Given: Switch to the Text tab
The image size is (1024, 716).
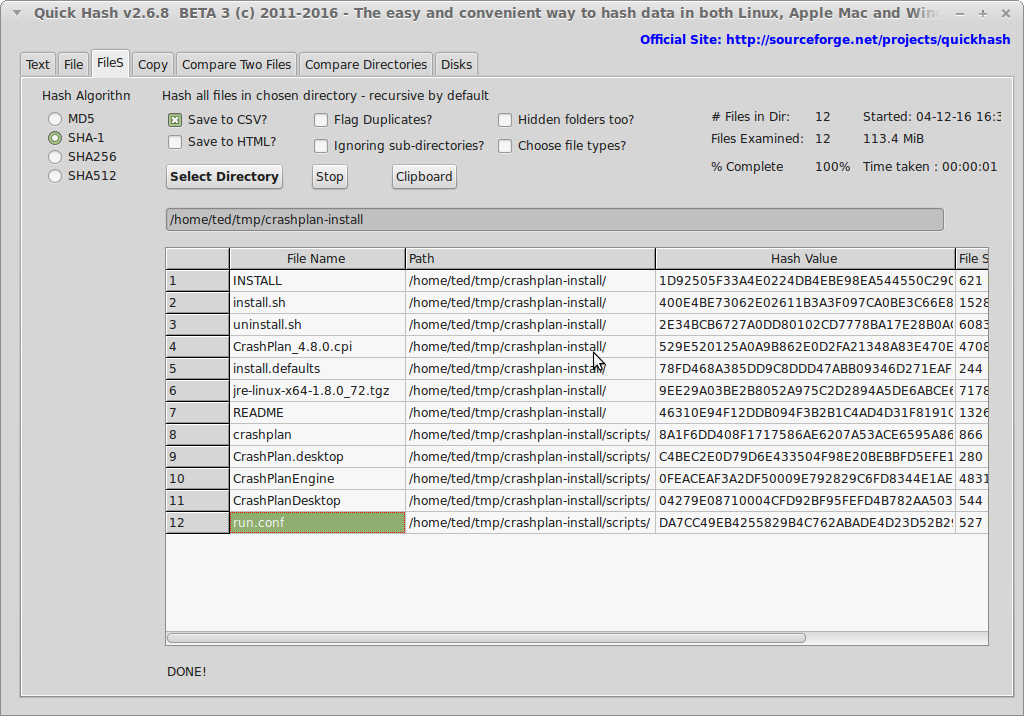Looking at the screenshot, I should click(38, 64).
